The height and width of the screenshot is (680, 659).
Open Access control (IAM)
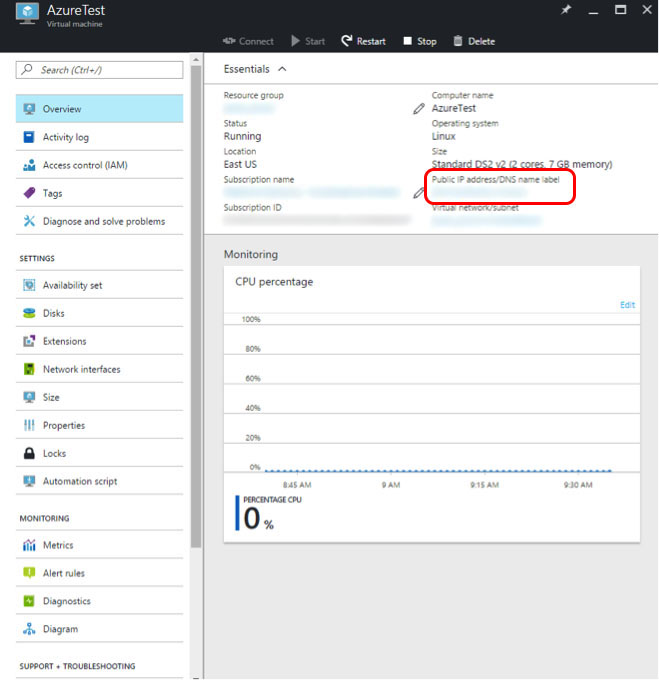[99, 165]
